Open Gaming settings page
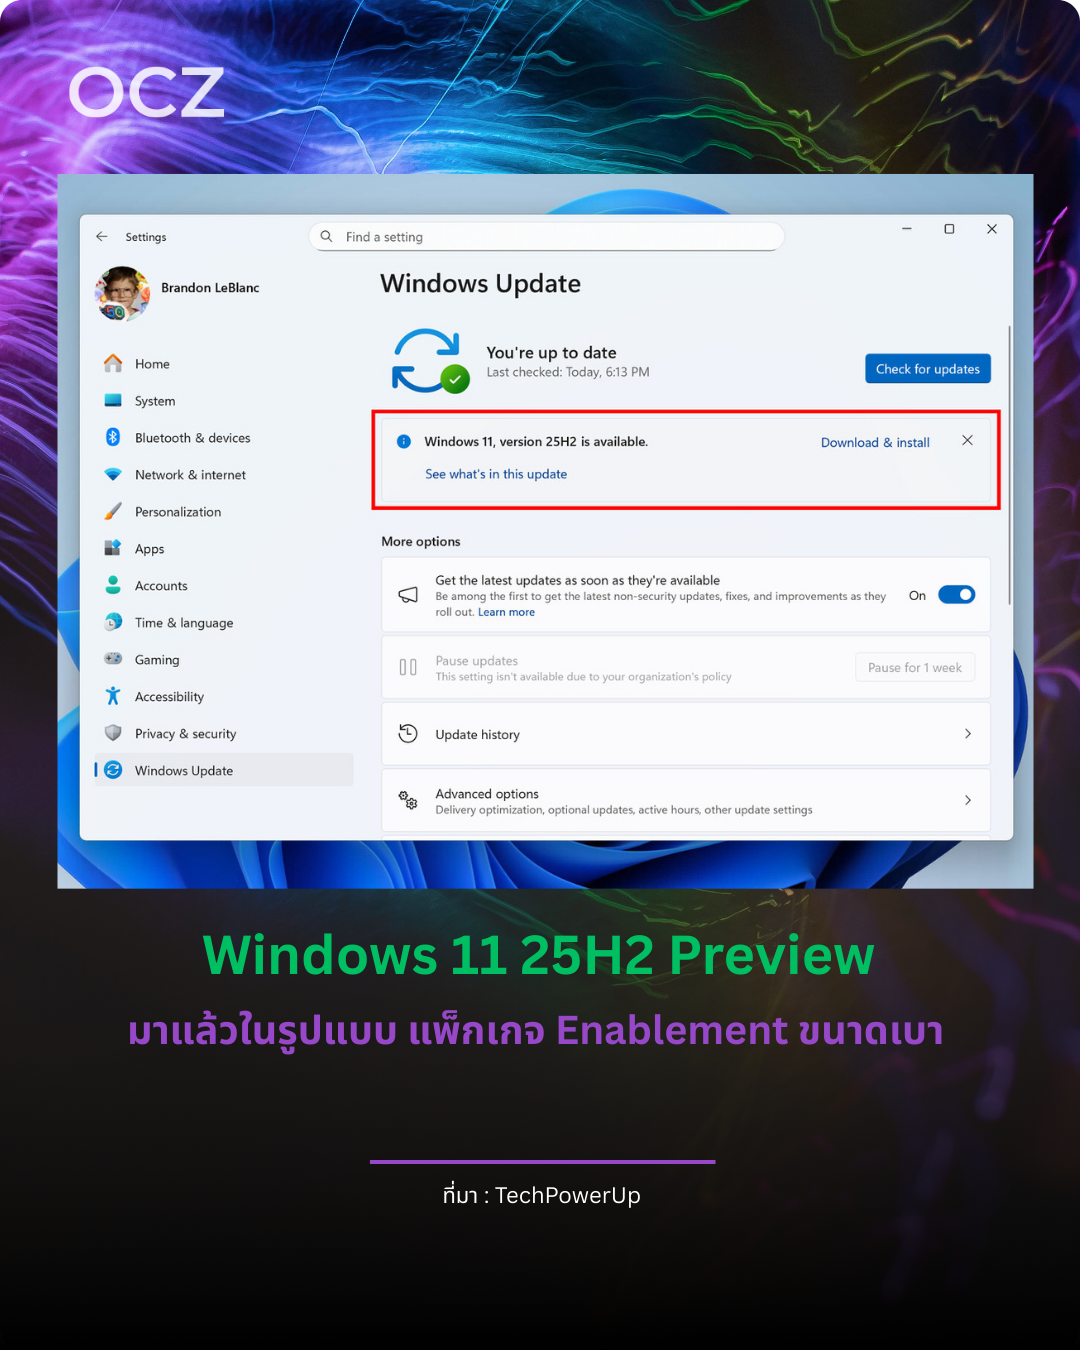Screen dimensions: 1080x1350 click(224, 660)
